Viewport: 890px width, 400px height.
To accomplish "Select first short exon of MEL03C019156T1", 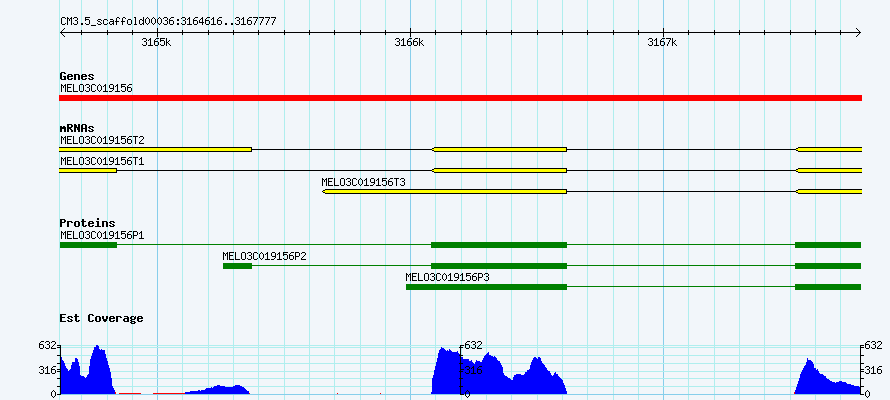I will click(x=88, y=170).
